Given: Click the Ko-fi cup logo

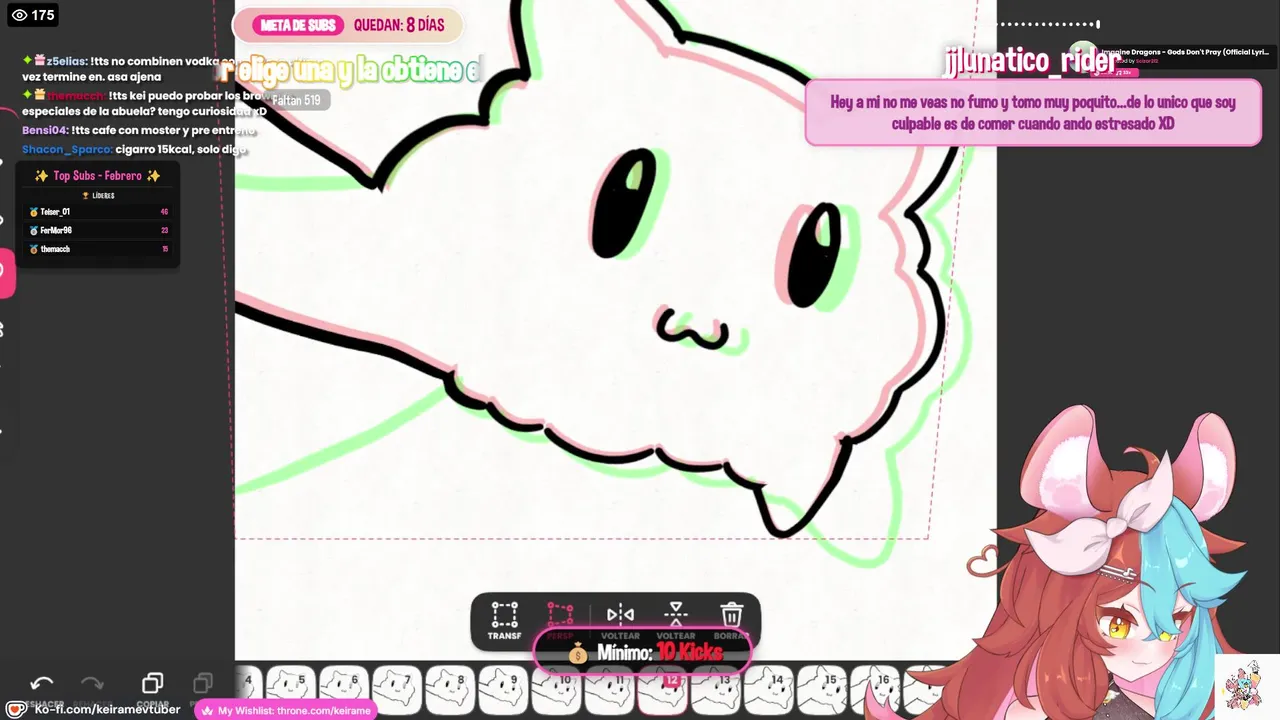Looking at the screenshot, I should [17, 710].
